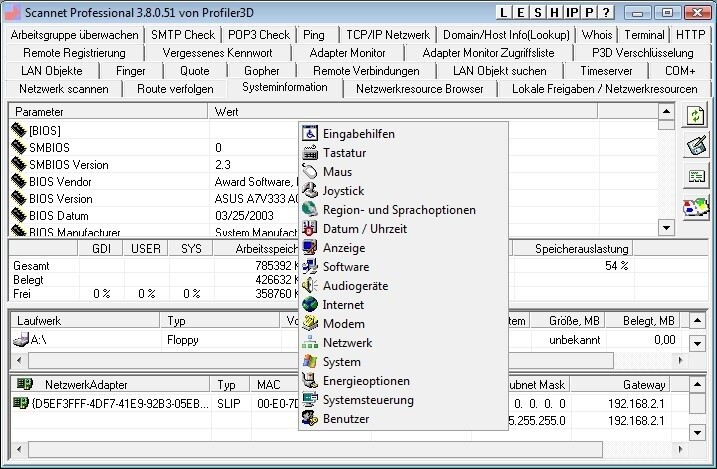717x469 pixels.
Task: Click the IP title bar button
Action: coord(572,12)
